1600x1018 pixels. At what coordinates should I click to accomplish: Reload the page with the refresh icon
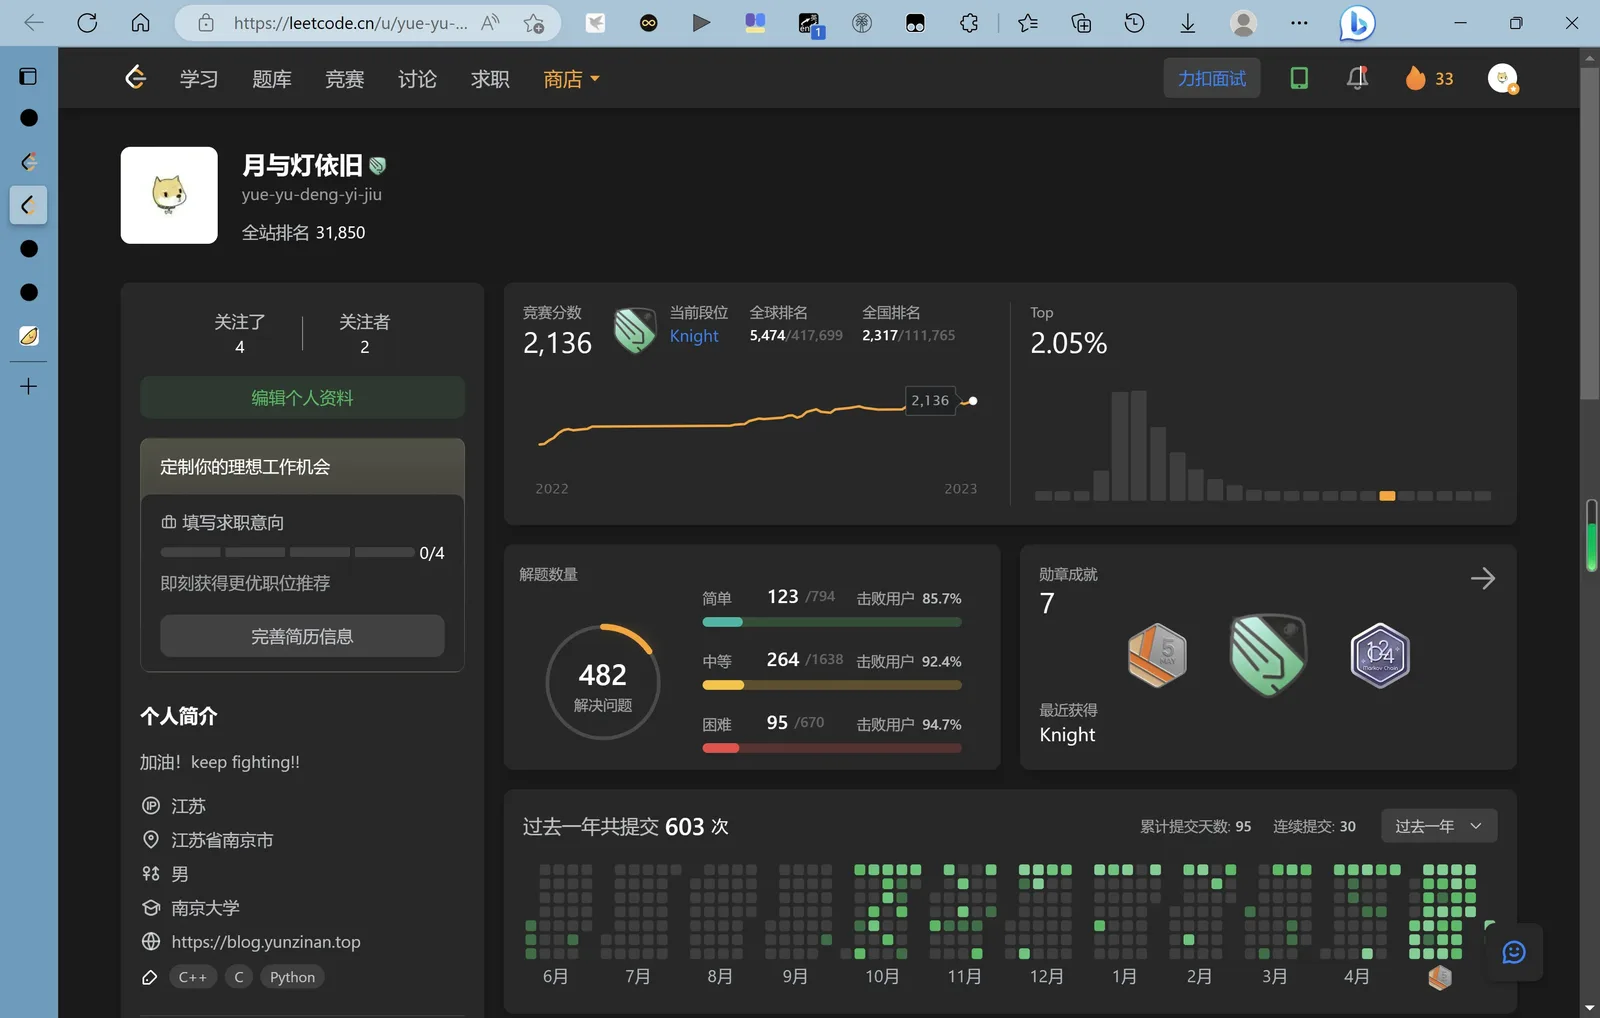click(87, 23)
